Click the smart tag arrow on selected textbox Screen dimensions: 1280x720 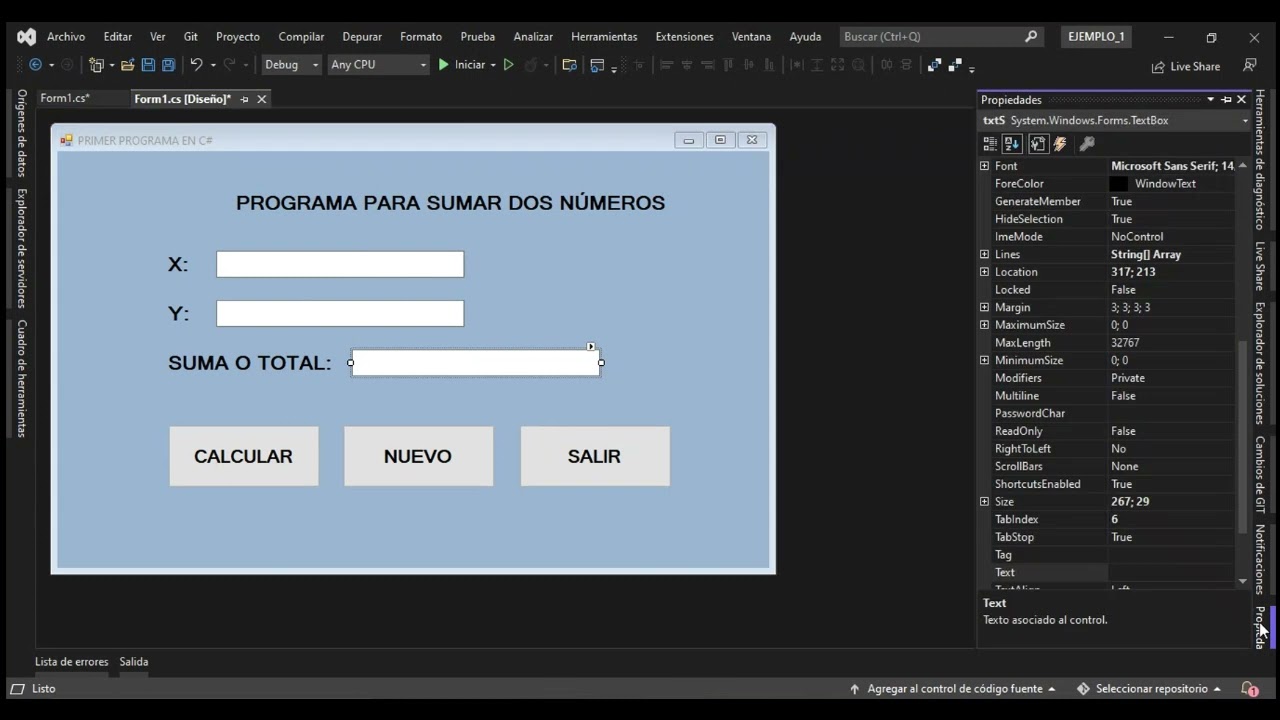coord(591,347)
